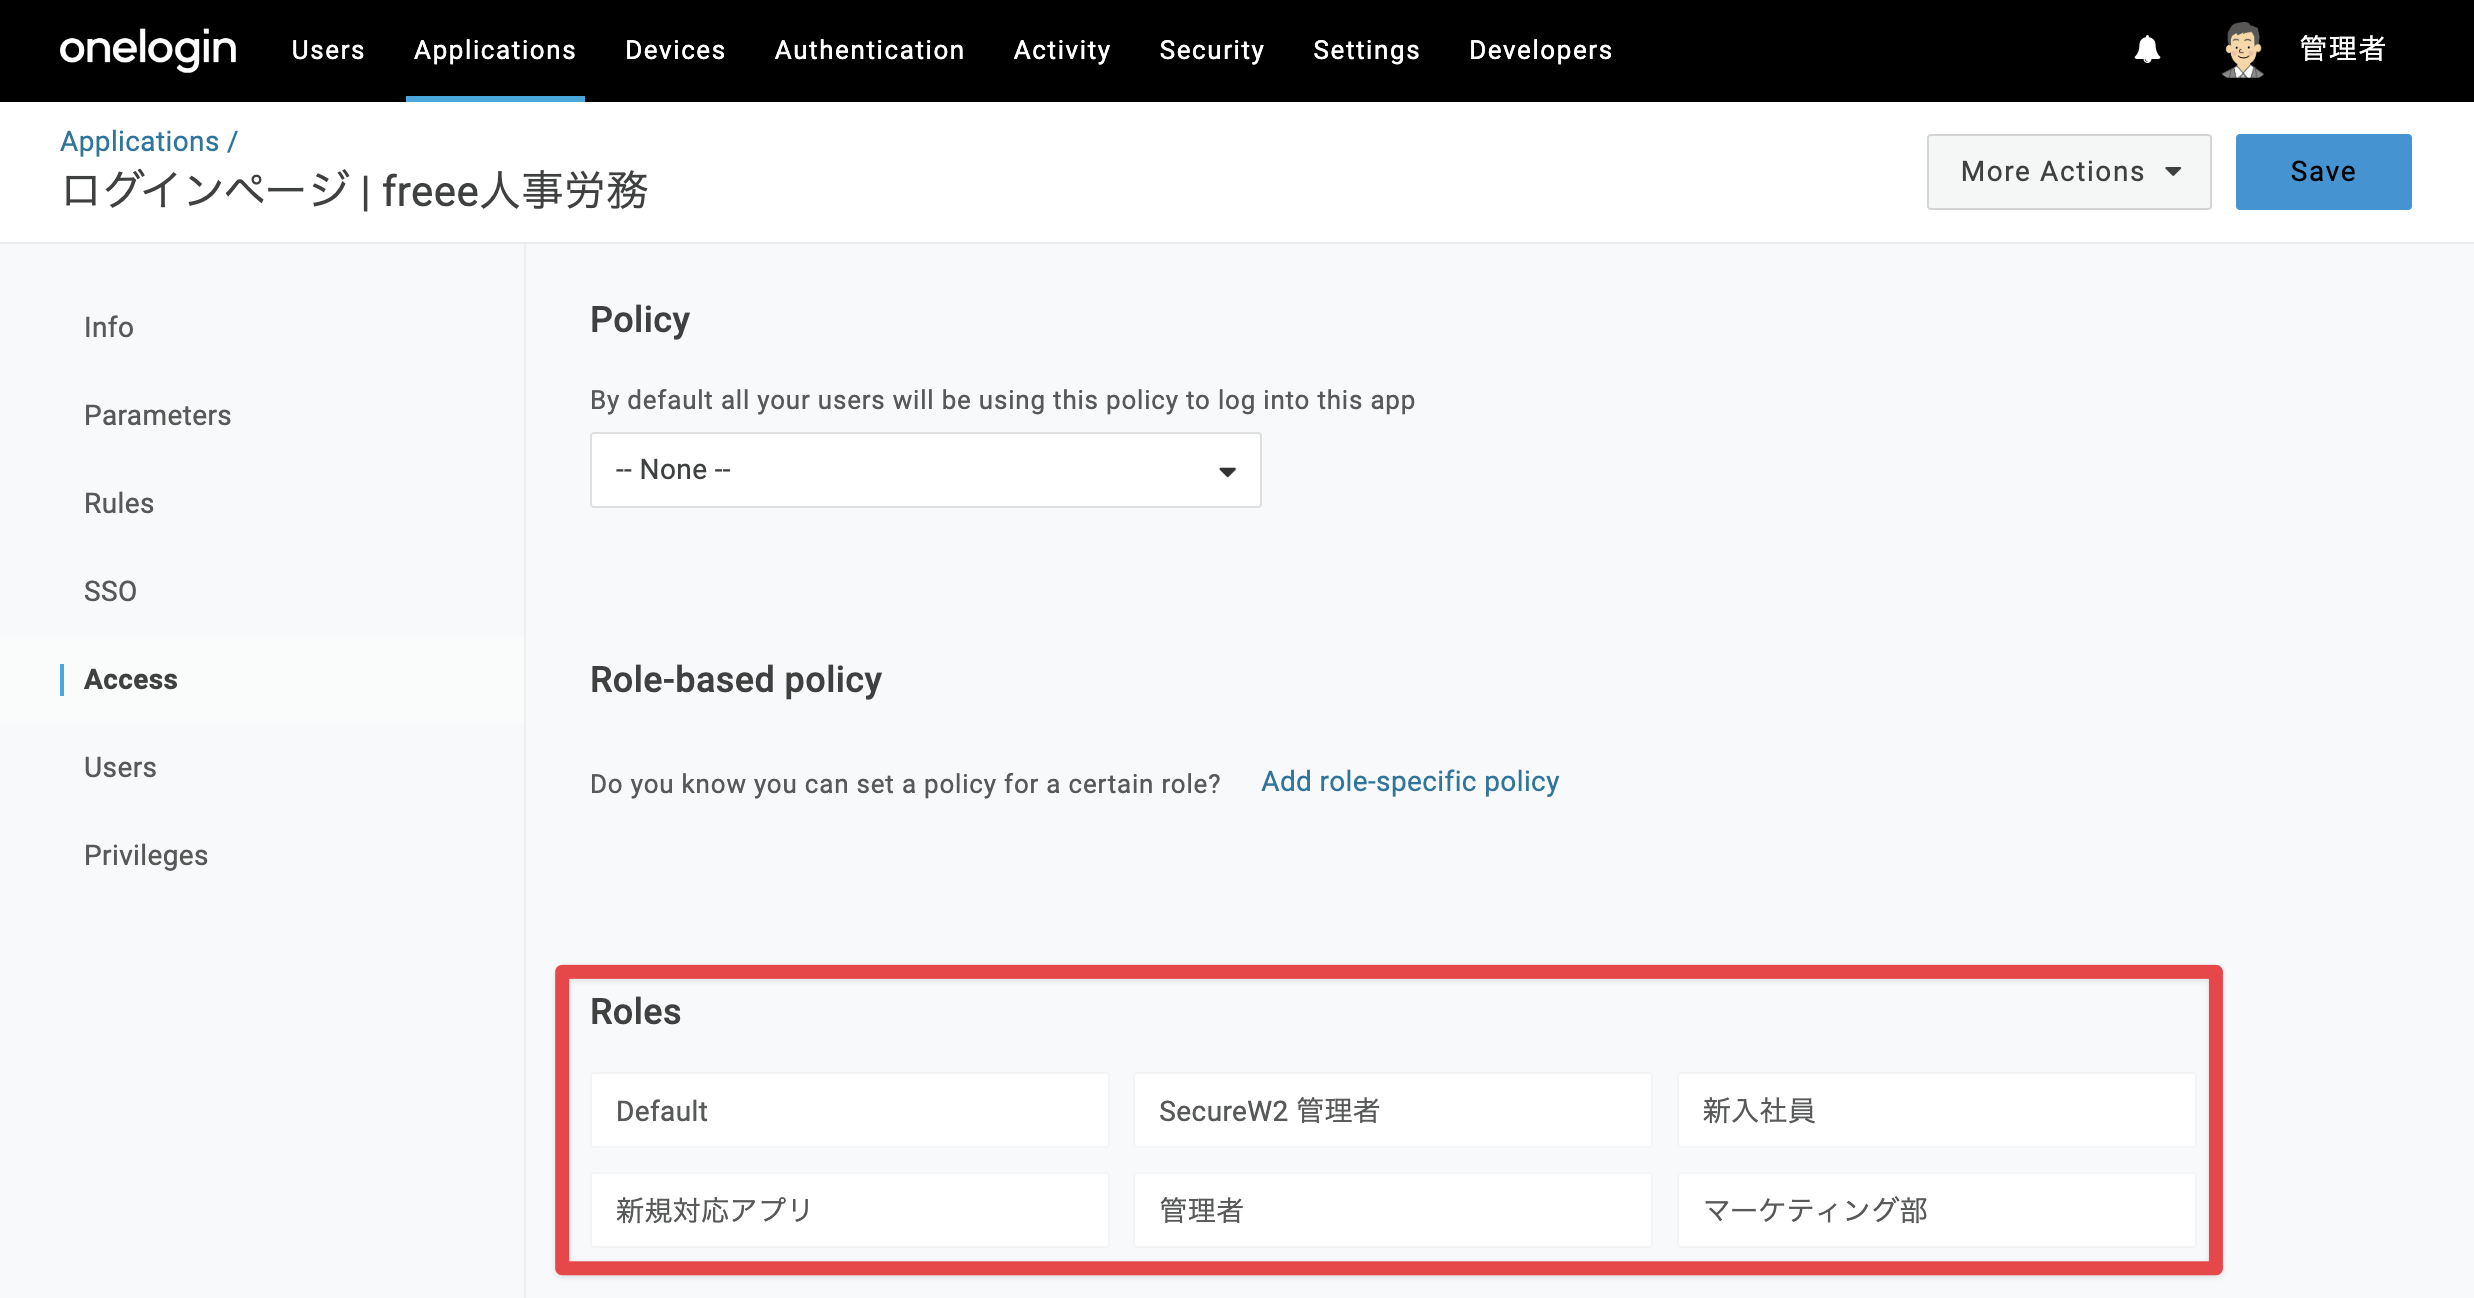Switch to the SSO sidebar tab

click(110, 591)
